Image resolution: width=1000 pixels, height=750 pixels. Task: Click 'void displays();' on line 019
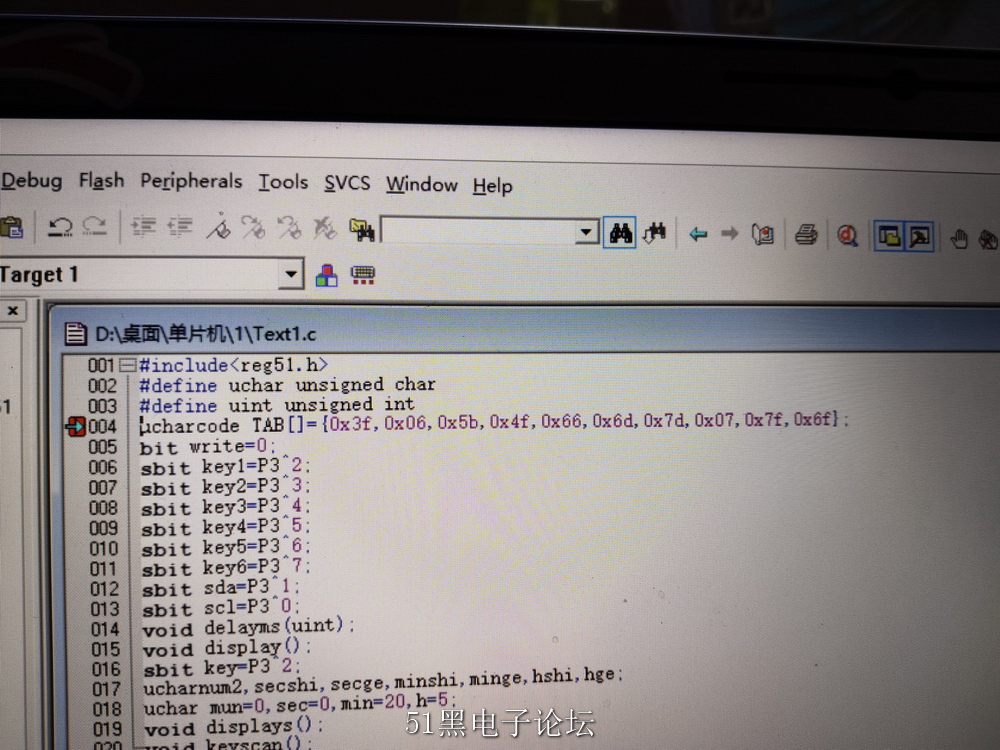[233, 726]
